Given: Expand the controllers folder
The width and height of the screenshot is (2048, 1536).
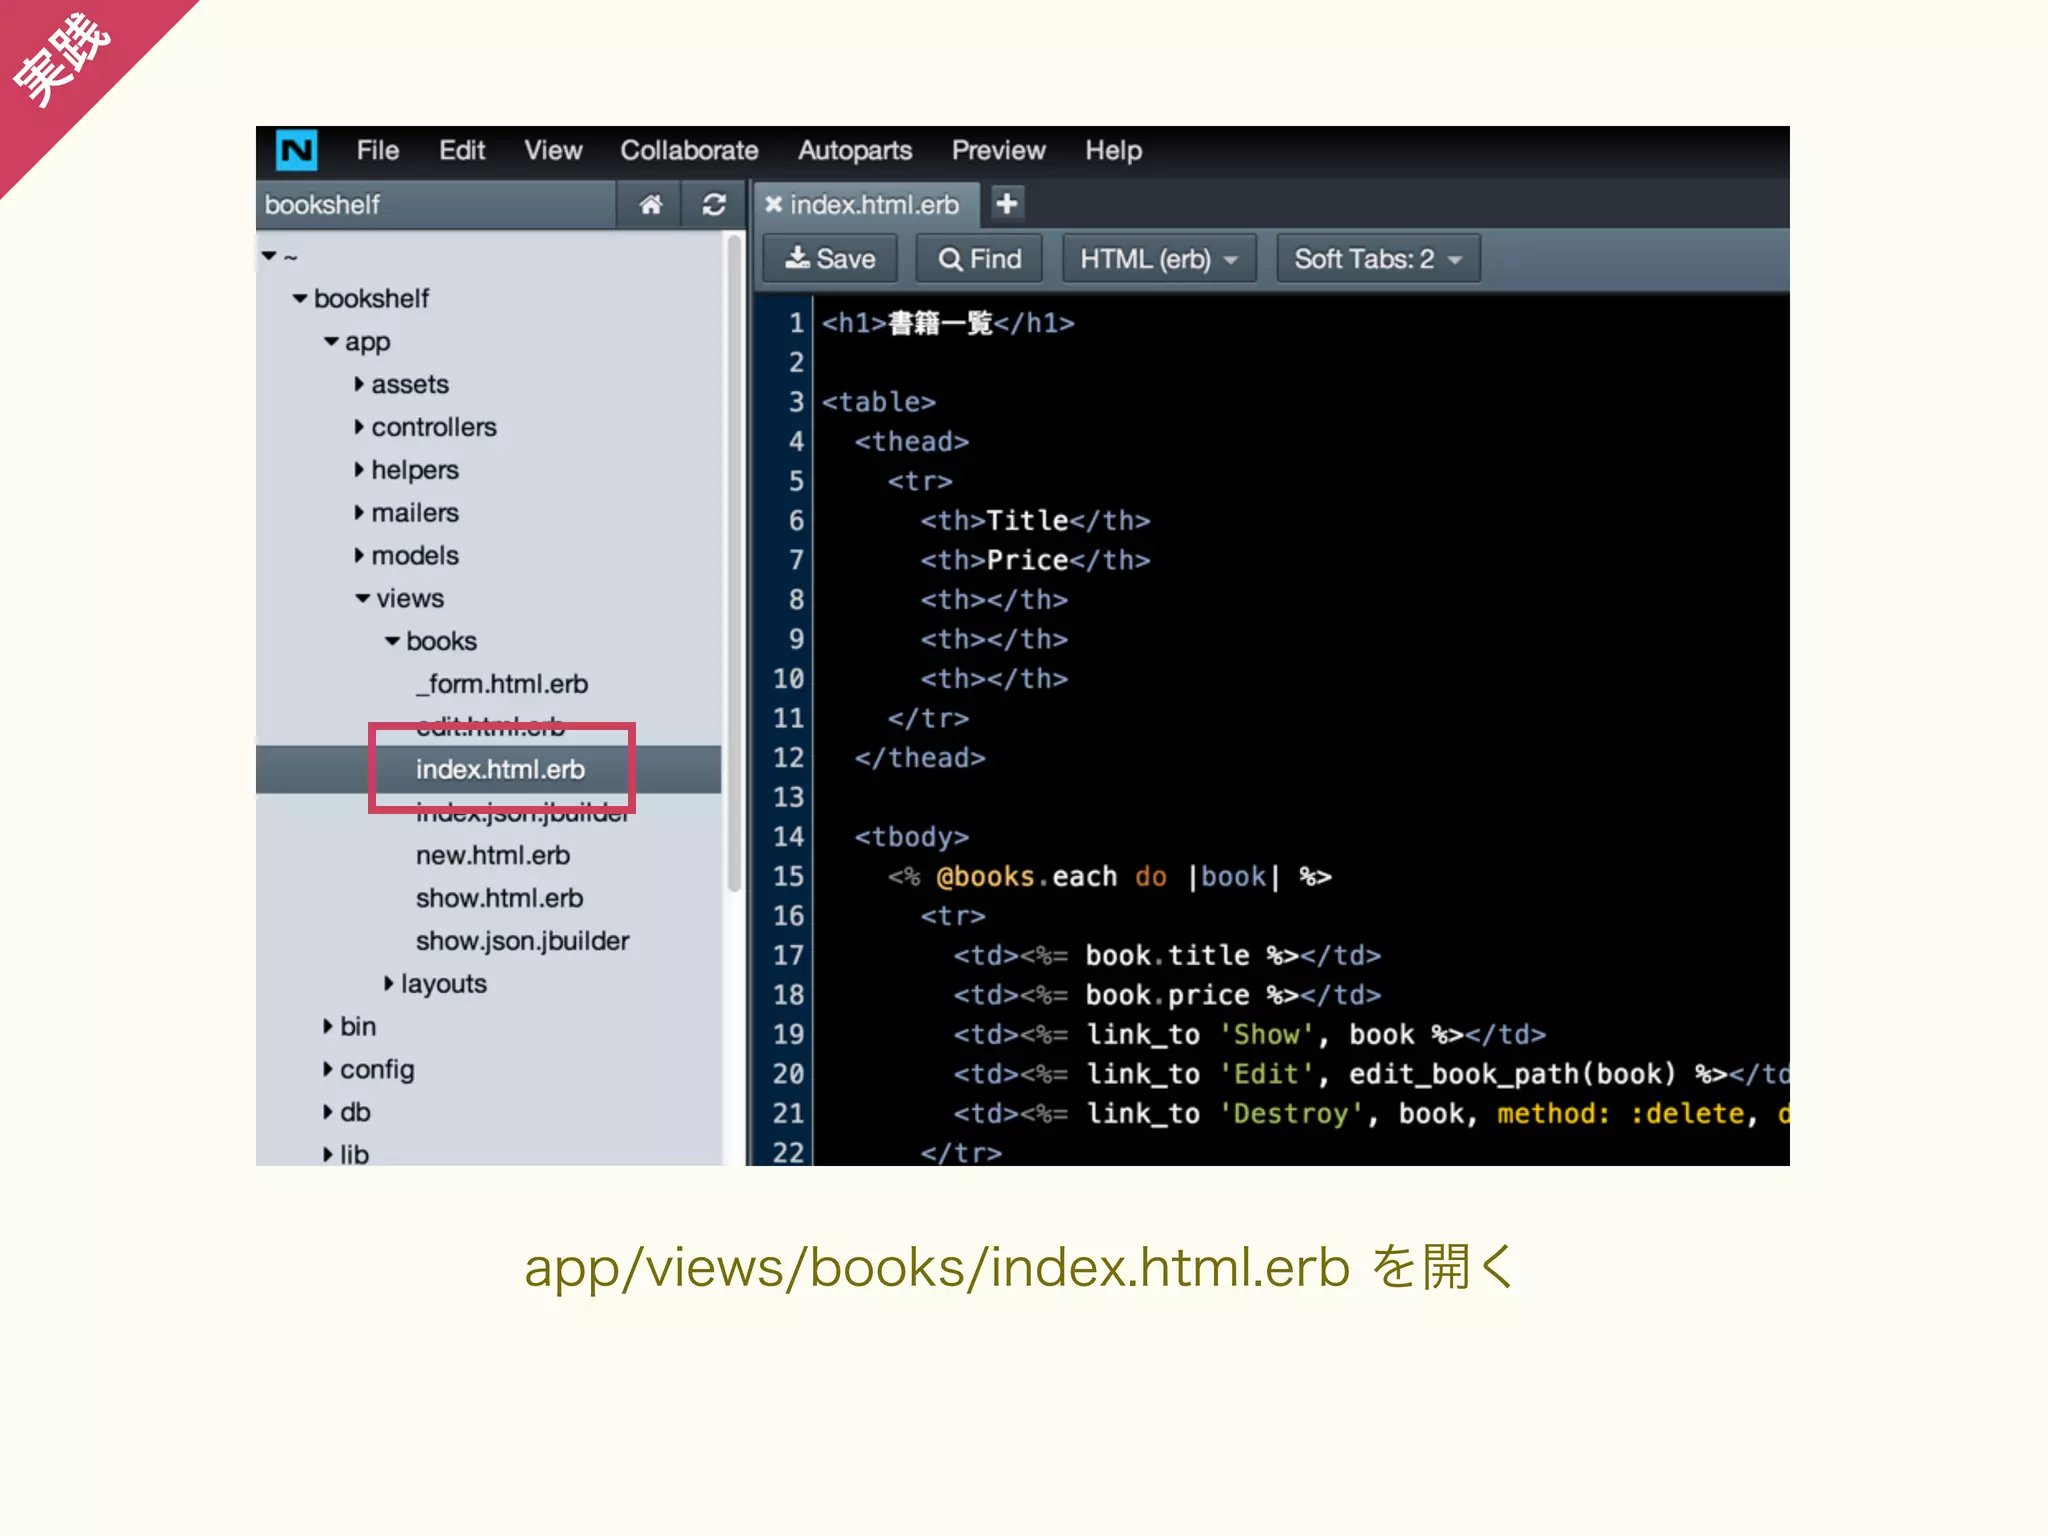Looking at the screenshot, I should tap(359, 427).
